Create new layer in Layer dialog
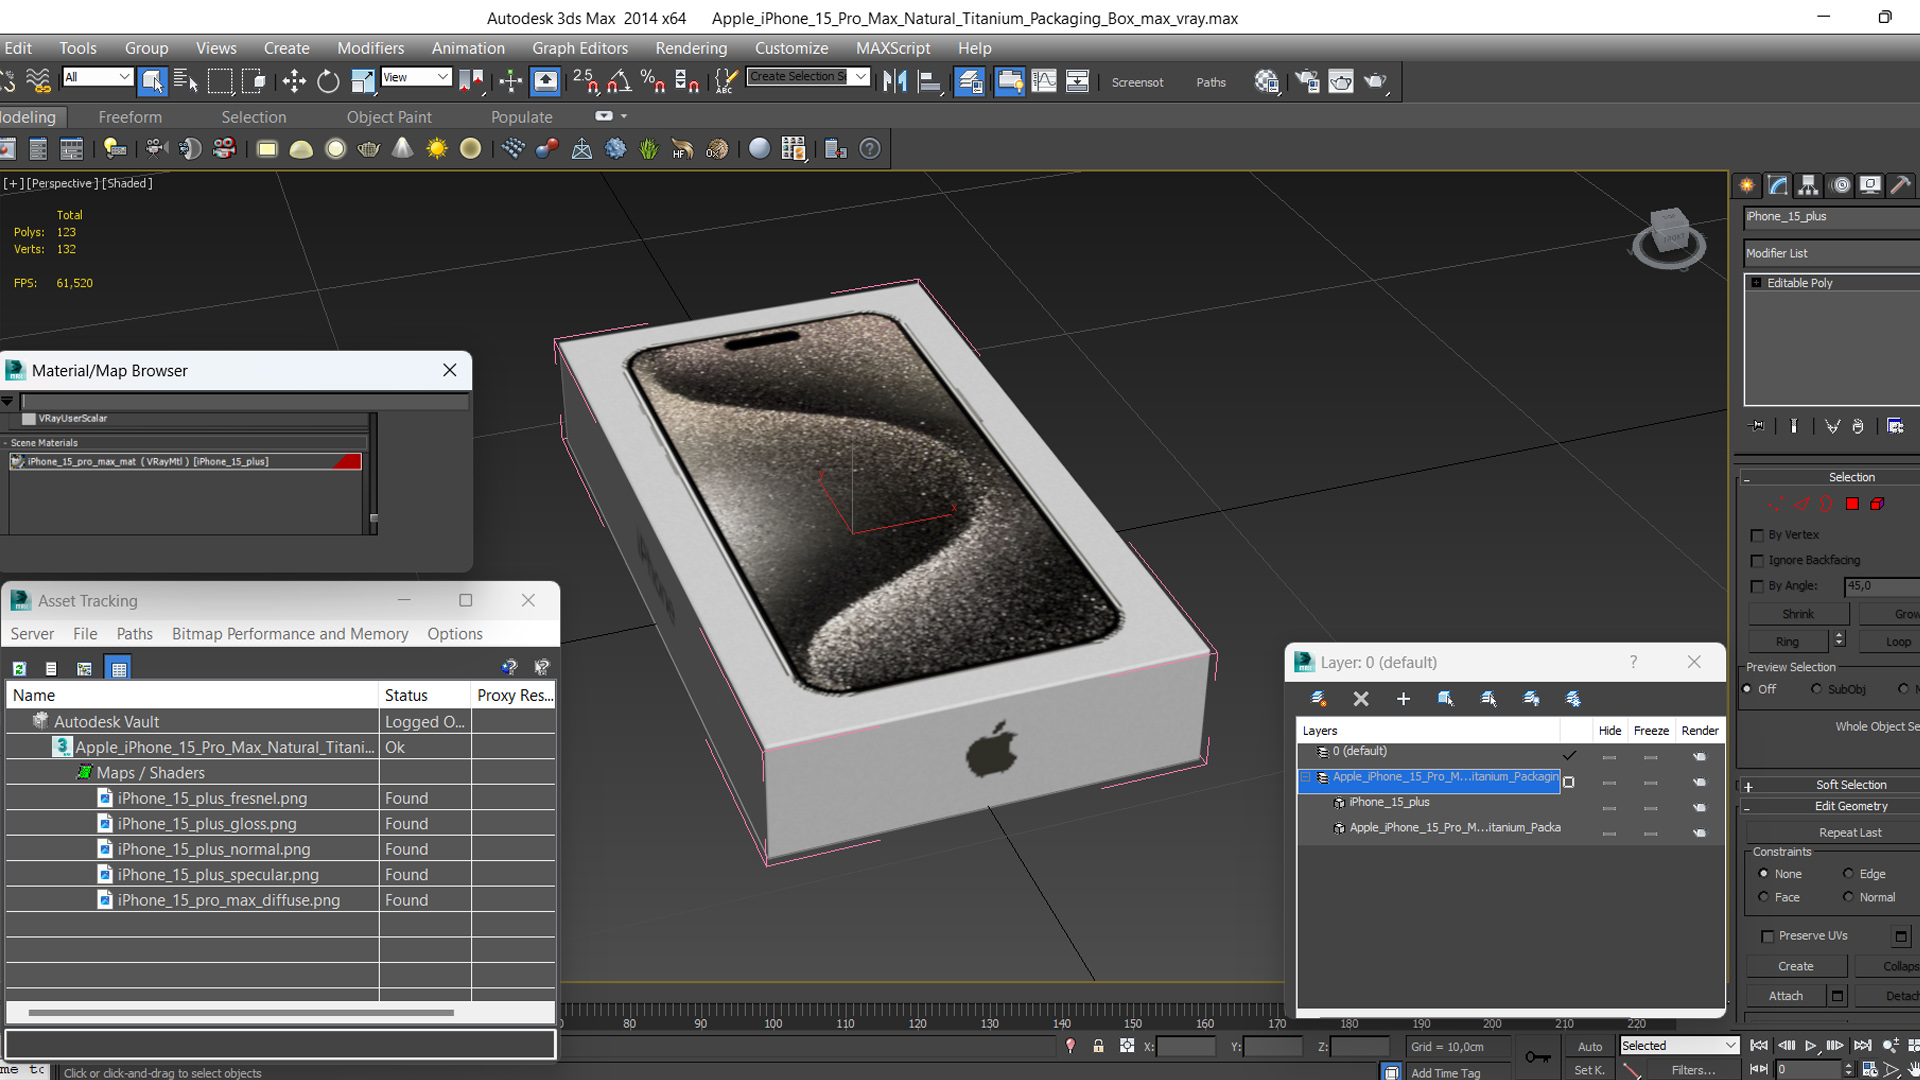Viewport: 1920px width, 1080px height. coord(1318,699)
